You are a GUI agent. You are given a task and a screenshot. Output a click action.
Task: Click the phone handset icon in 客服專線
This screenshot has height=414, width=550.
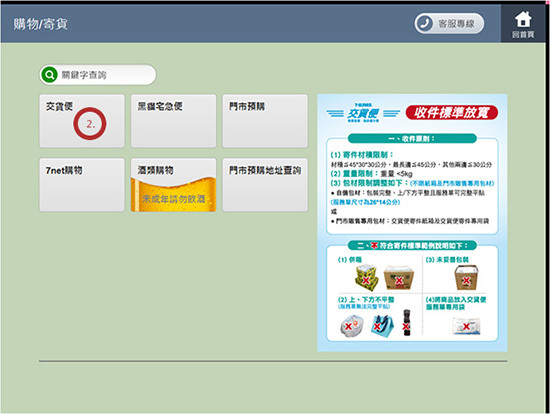[x=424, y=24]
